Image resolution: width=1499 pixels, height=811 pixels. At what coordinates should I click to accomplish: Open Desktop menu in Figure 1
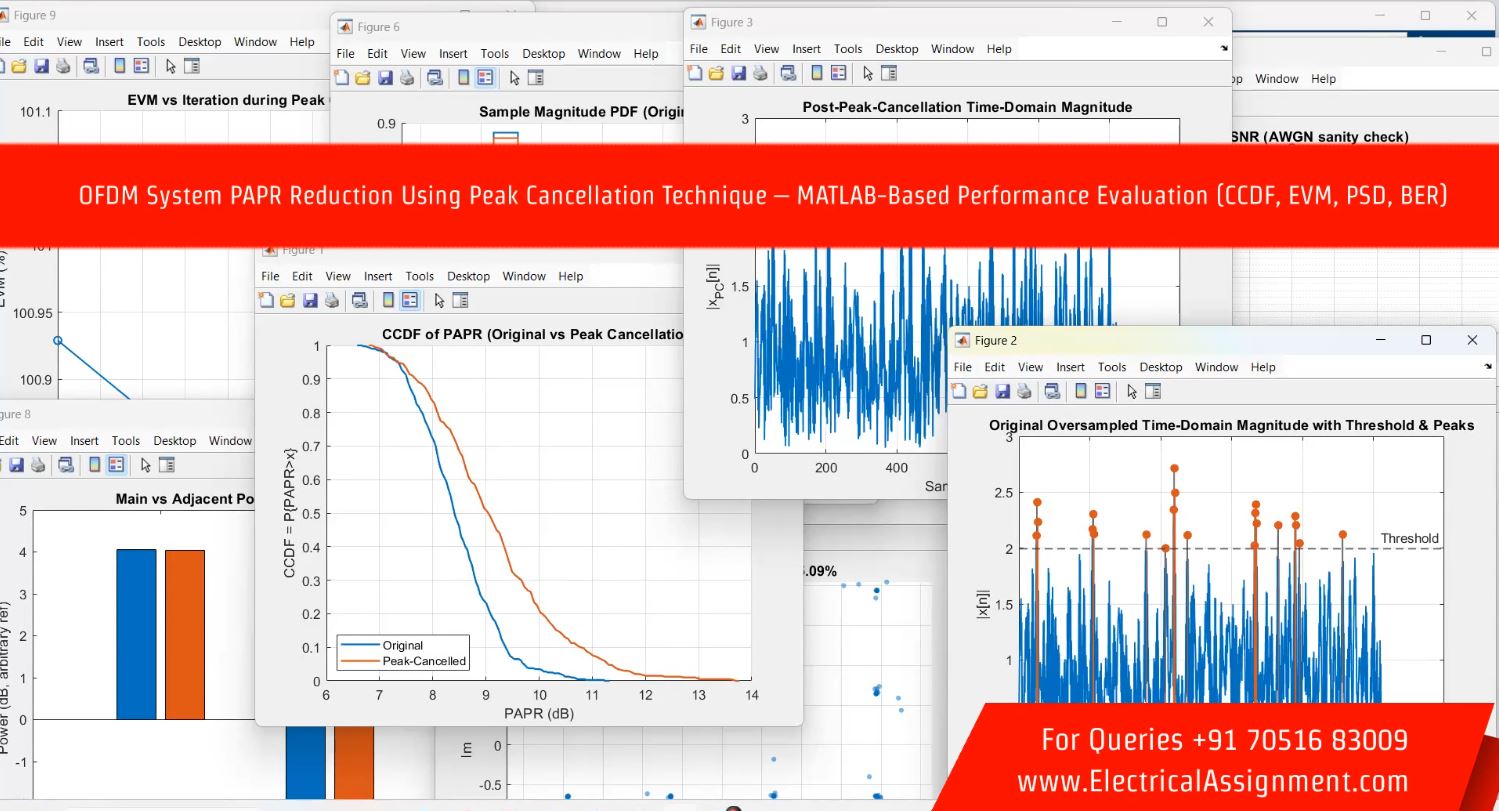468,276
